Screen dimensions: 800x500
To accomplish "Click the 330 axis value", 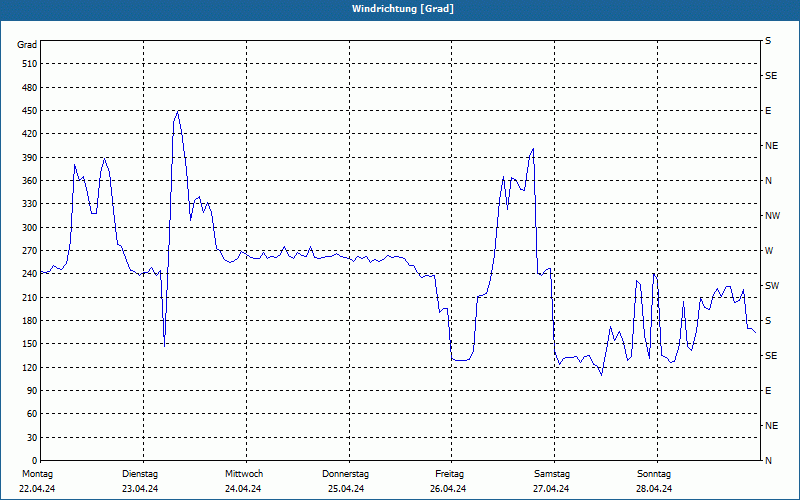I will point(29,204).
